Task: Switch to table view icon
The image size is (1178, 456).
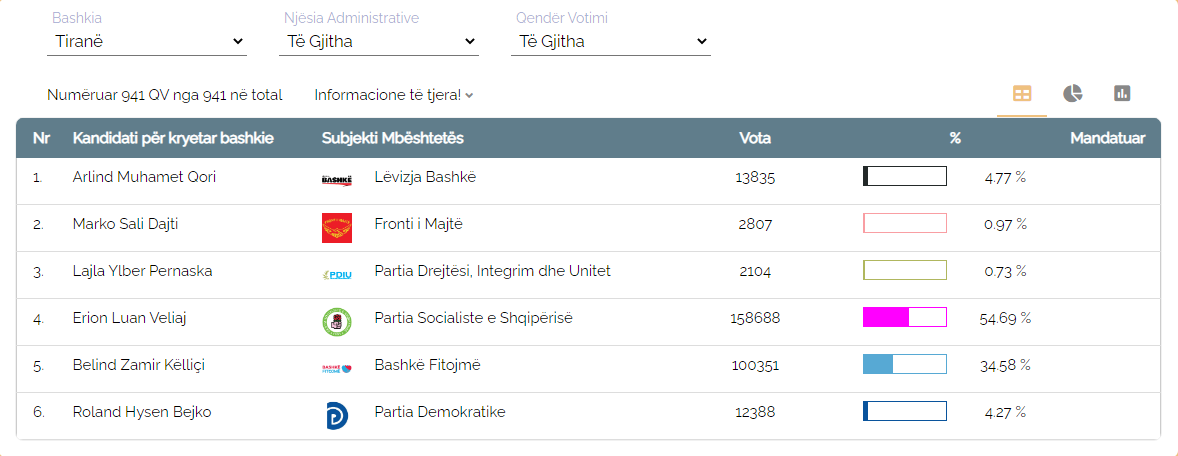Action: point(1022,94)
